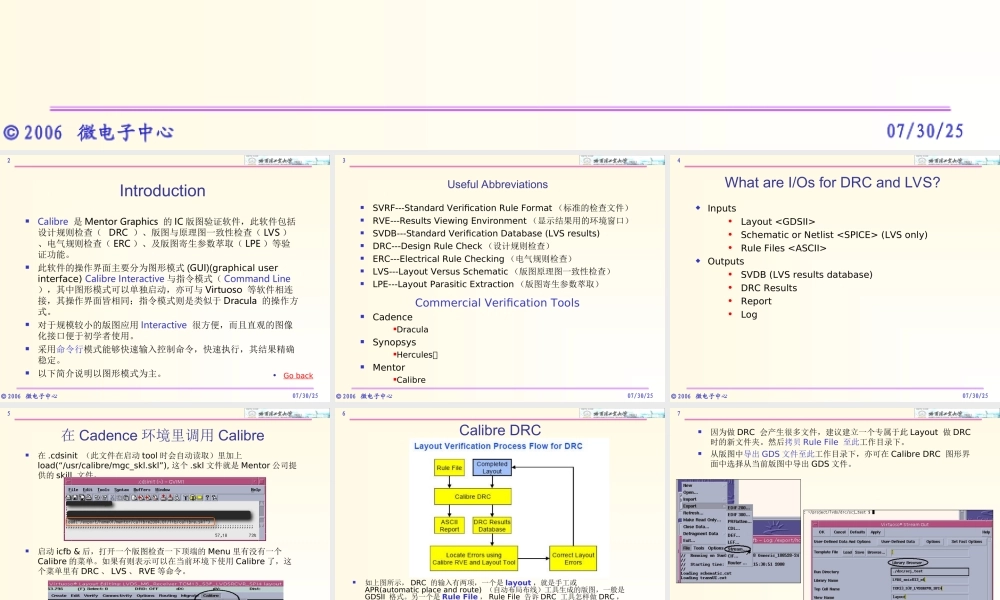Click the blue Command Line text in Introduction
Screen dimensions: 1000x600
click(x=257, y=279)
